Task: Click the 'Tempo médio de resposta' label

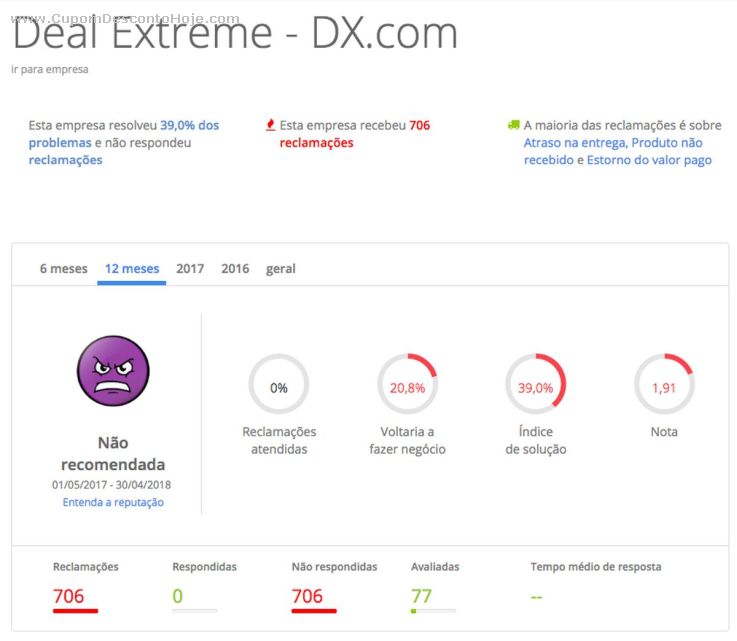Action: click(596, 567)
